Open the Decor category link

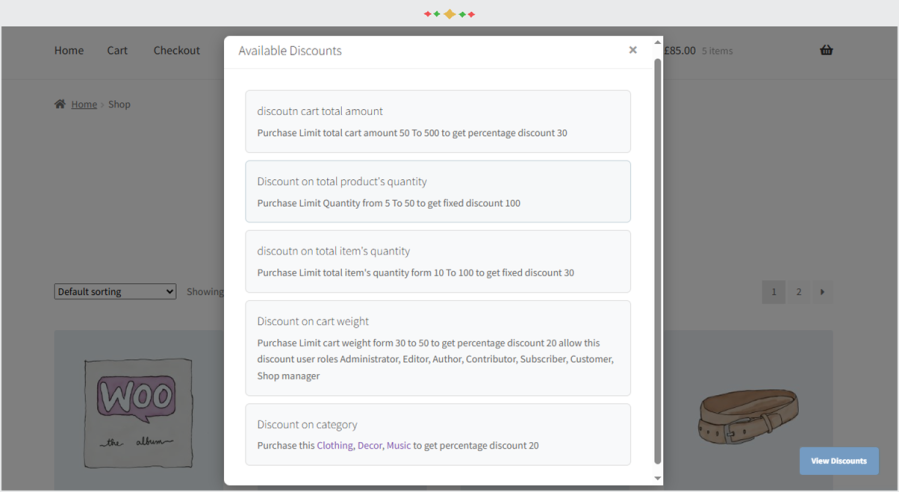coord(369,446)
